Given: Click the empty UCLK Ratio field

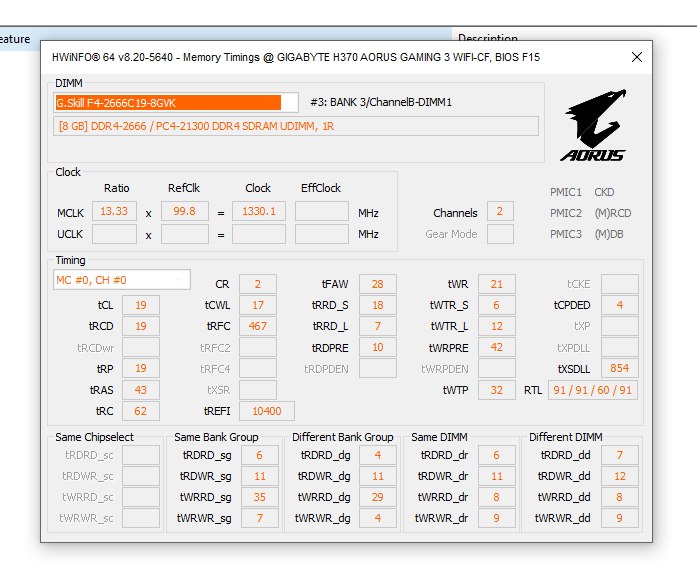Looking at the screenshot, I should [114, 234].
